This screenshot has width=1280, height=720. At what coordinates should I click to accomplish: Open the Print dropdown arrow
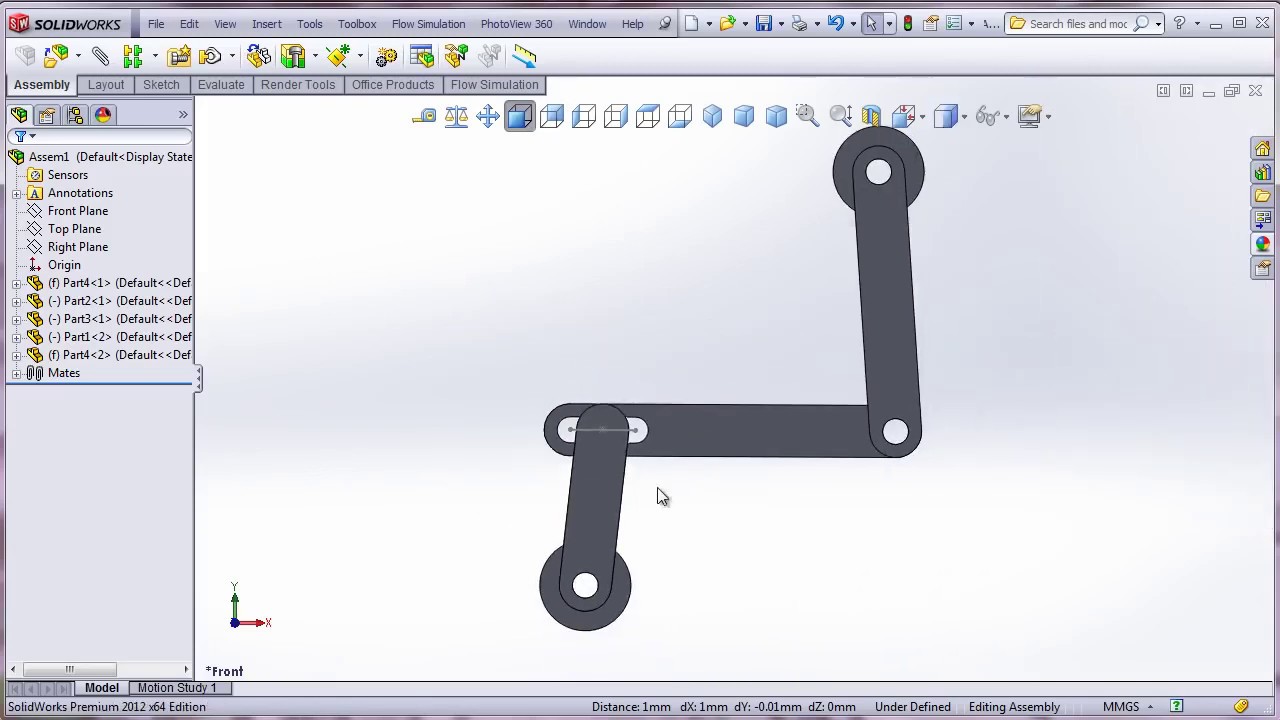point(817,24)
